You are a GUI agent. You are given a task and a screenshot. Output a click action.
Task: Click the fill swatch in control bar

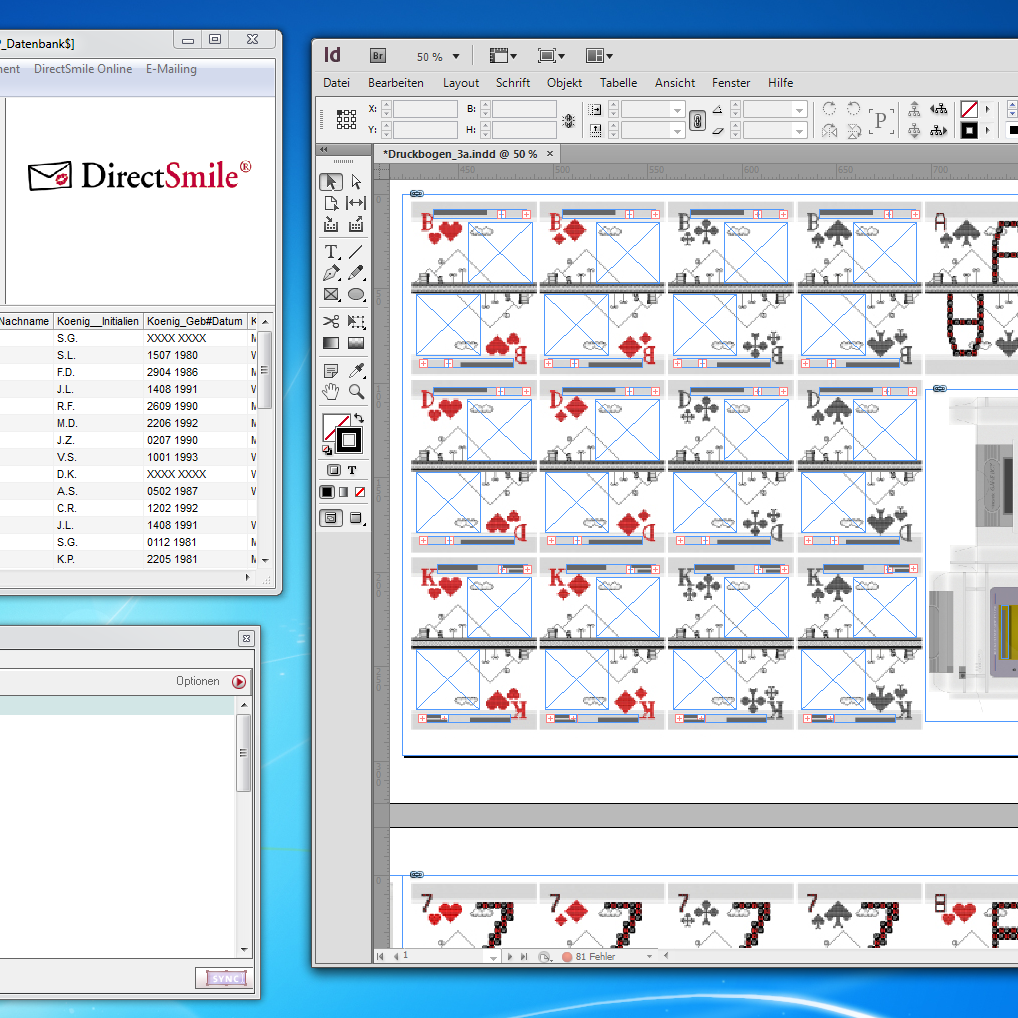969,109
